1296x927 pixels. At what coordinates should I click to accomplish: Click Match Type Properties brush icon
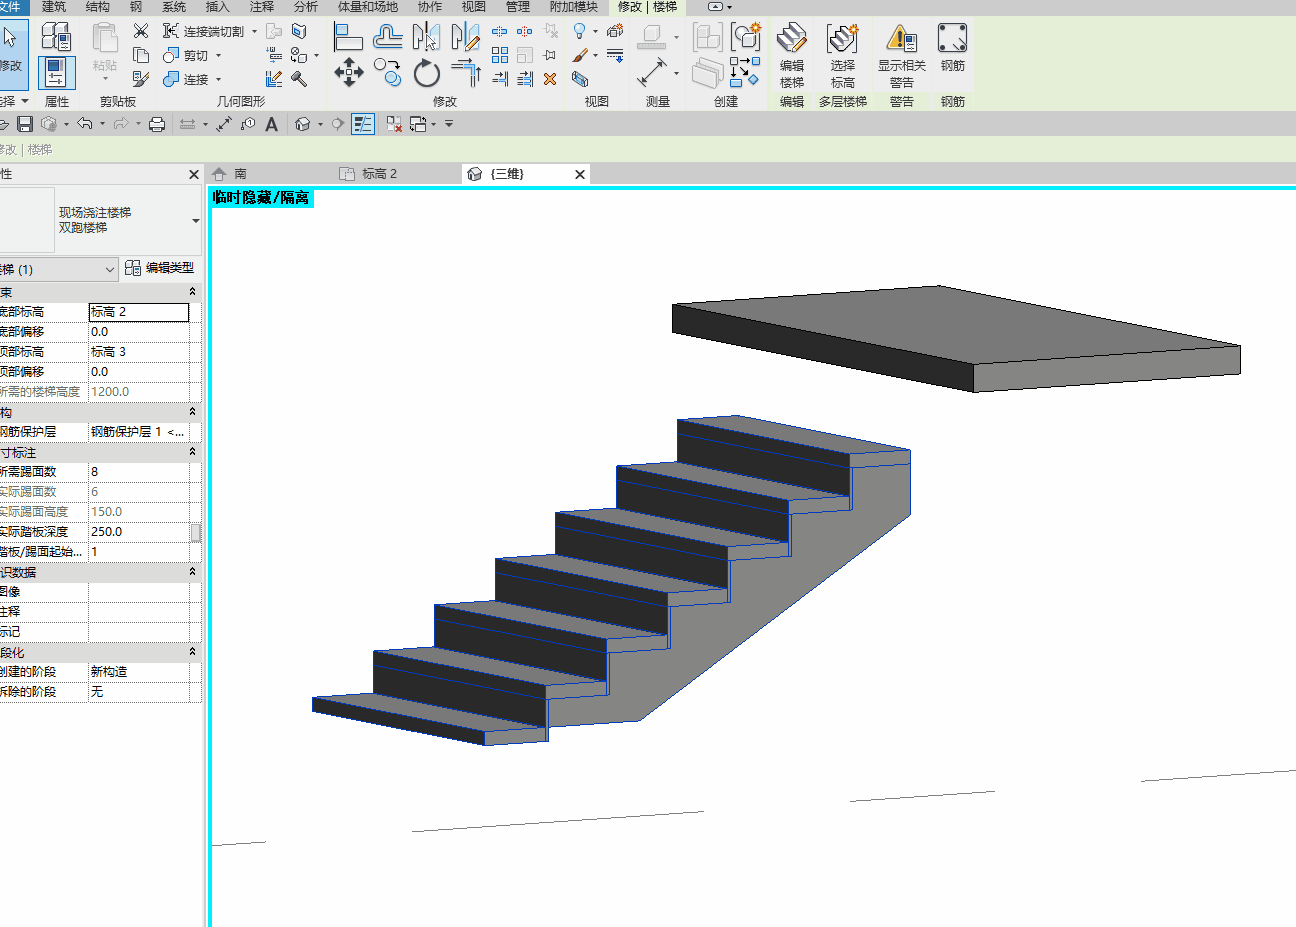(x=141, y=79)
